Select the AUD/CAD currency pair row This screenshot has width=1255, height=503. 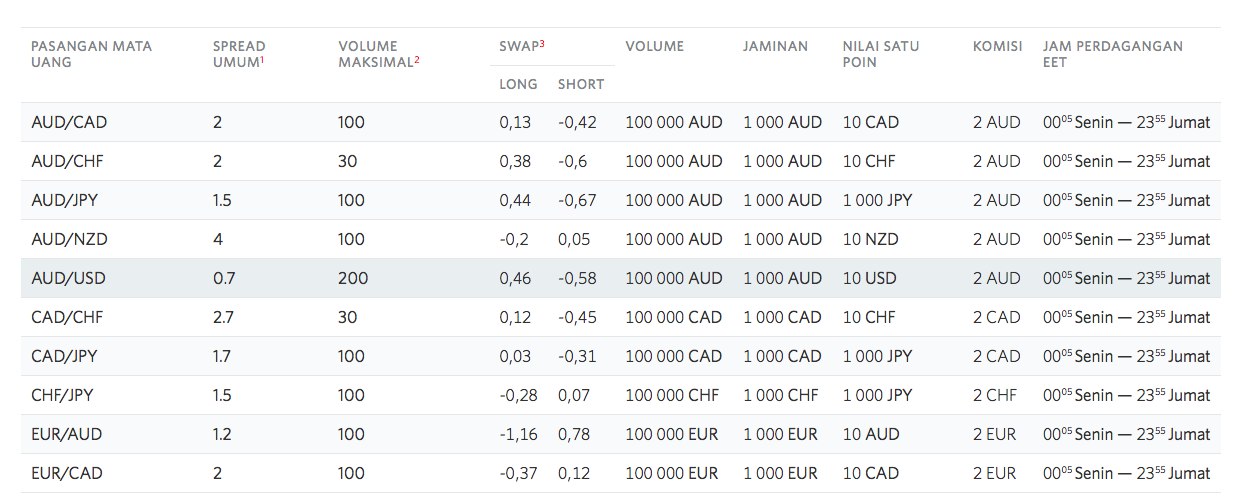click(621, 122)
